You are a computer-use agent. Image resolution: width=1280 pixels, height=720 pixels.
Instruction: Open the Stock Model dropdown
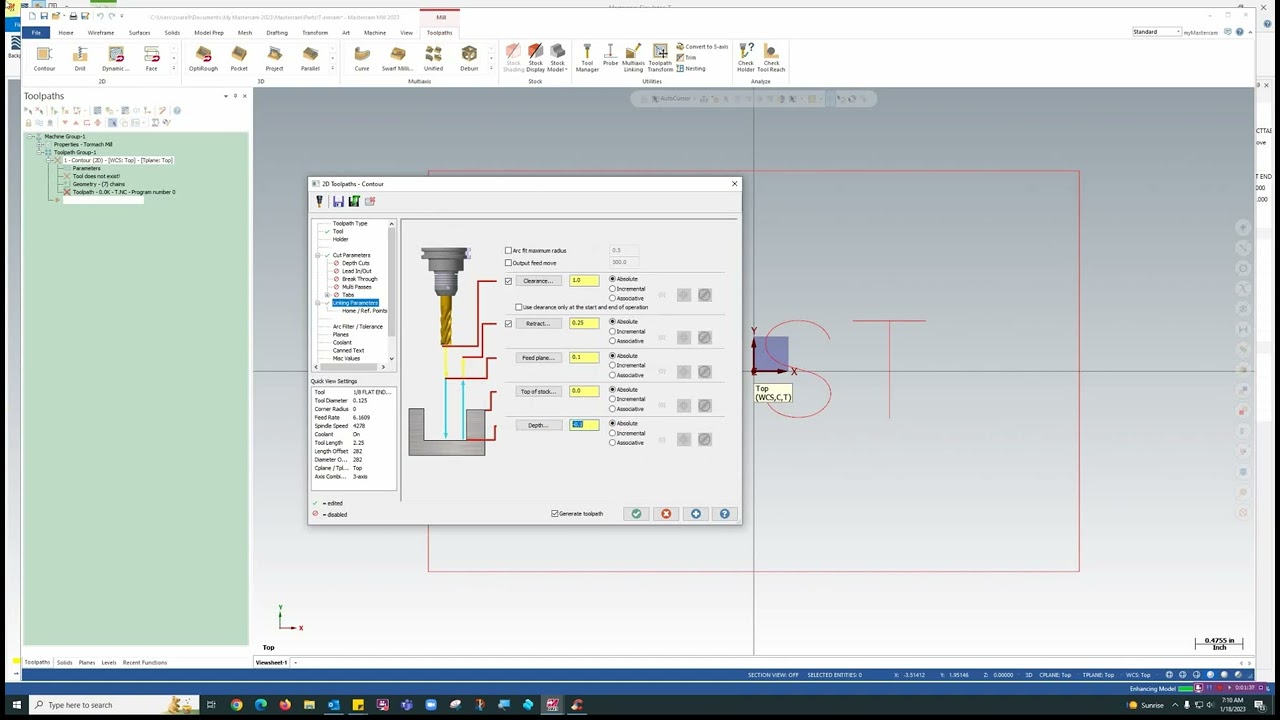(557, 60)
